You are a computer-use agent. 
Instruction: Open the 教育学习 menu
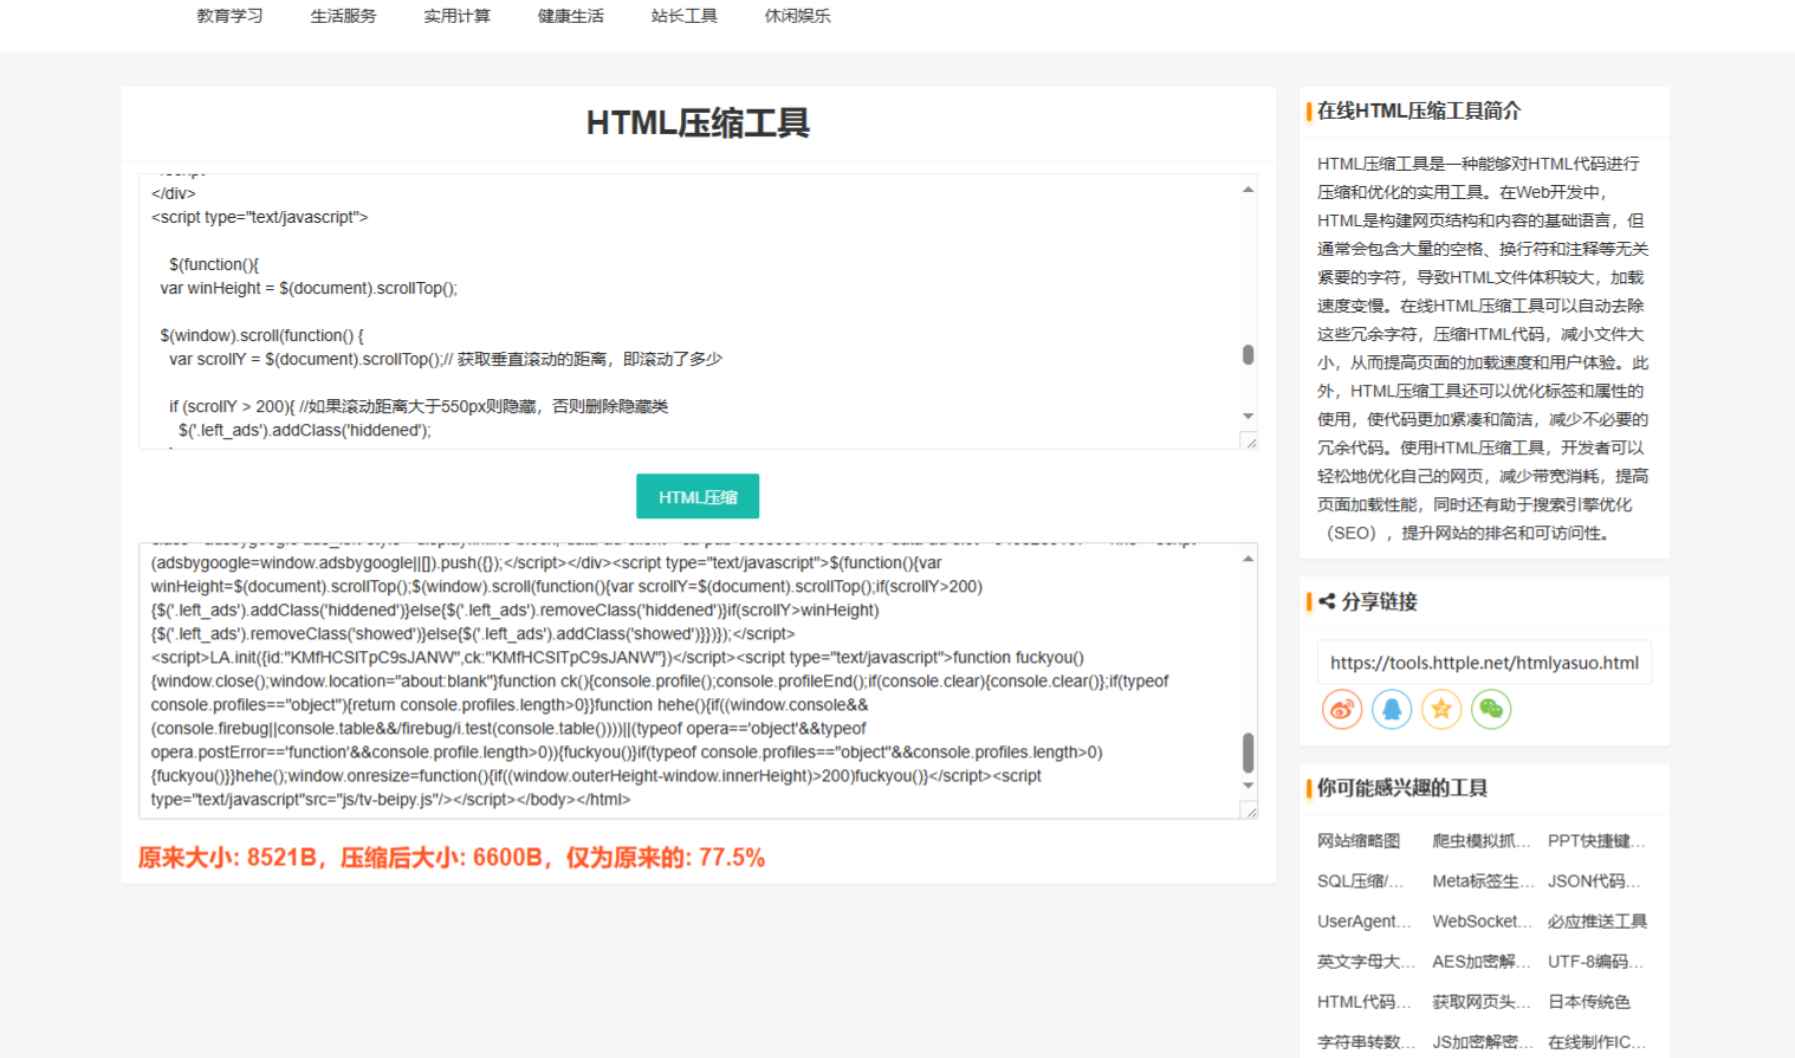tap(231, 16)
